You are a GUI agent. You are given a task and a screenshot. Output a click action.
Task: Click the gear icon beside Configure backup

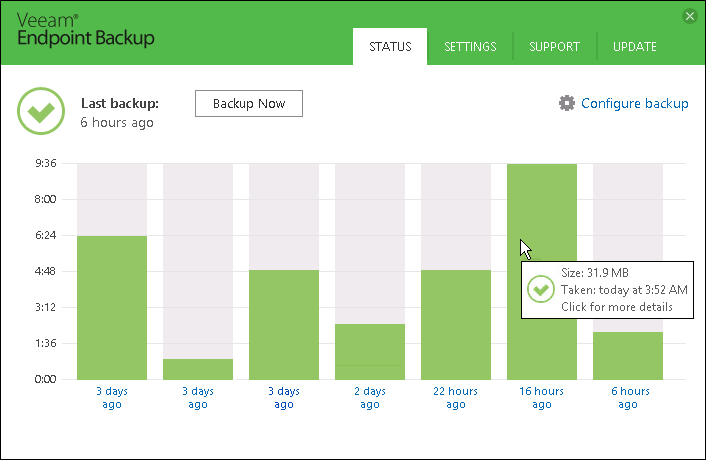tap(567, 103)
